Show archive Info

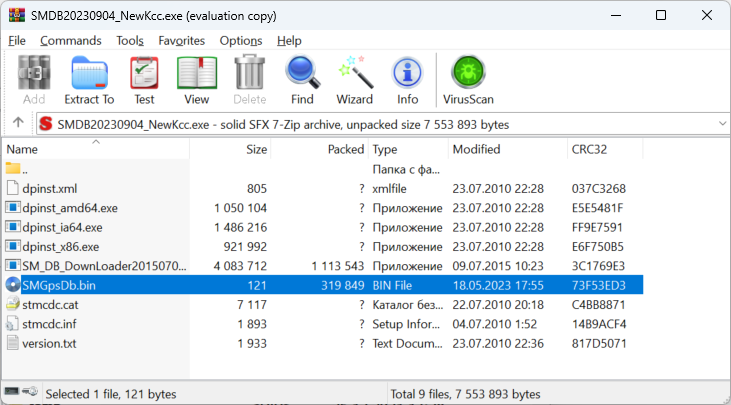pos(407,79)
